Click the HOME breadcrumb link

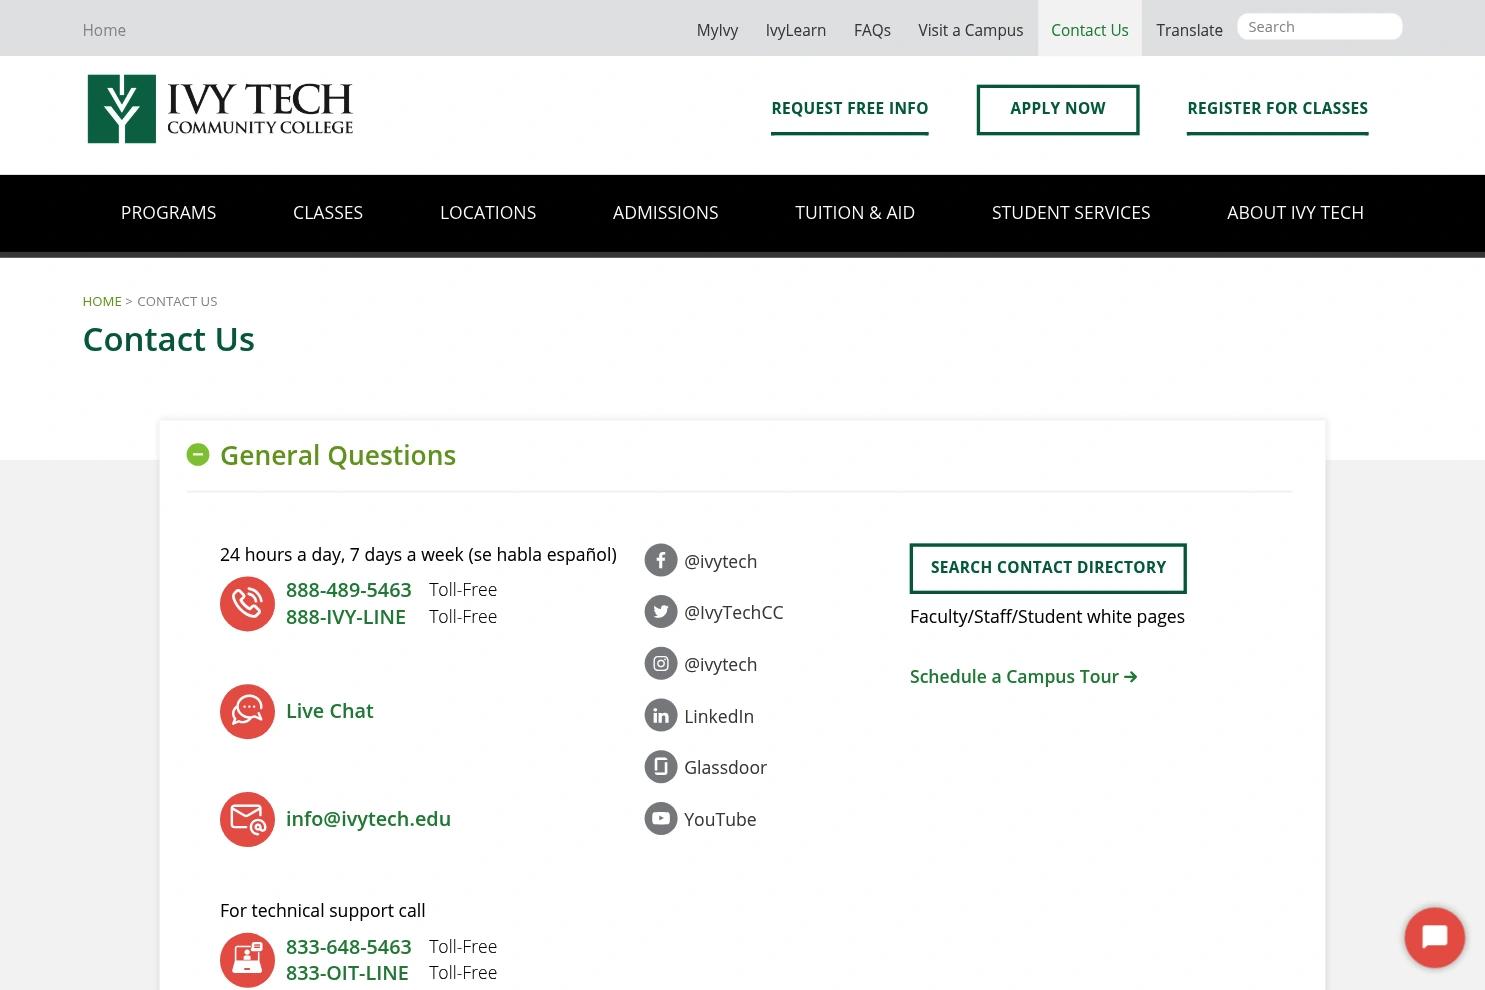tap(102, 301)
